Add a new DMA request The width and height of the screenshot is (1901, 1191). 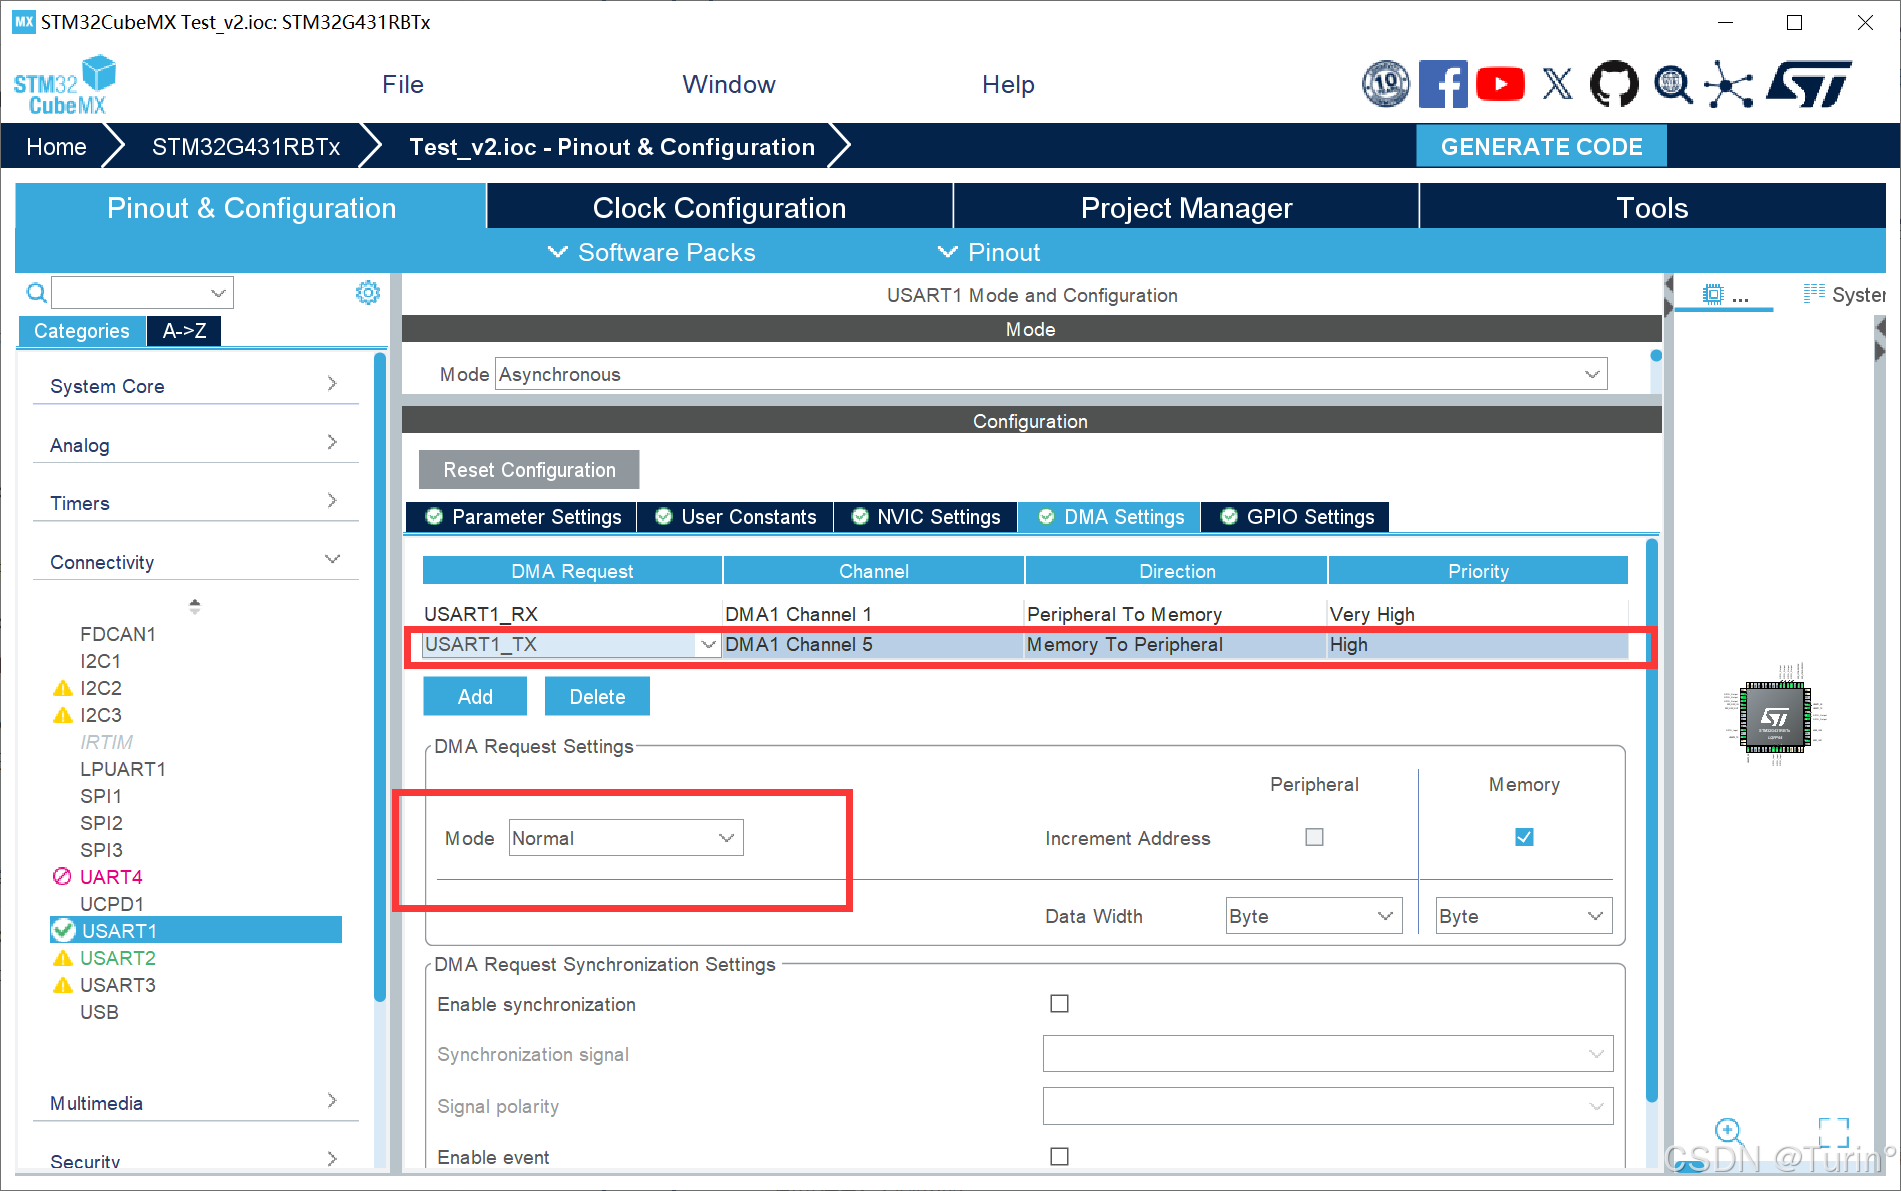tap(475, 697)
